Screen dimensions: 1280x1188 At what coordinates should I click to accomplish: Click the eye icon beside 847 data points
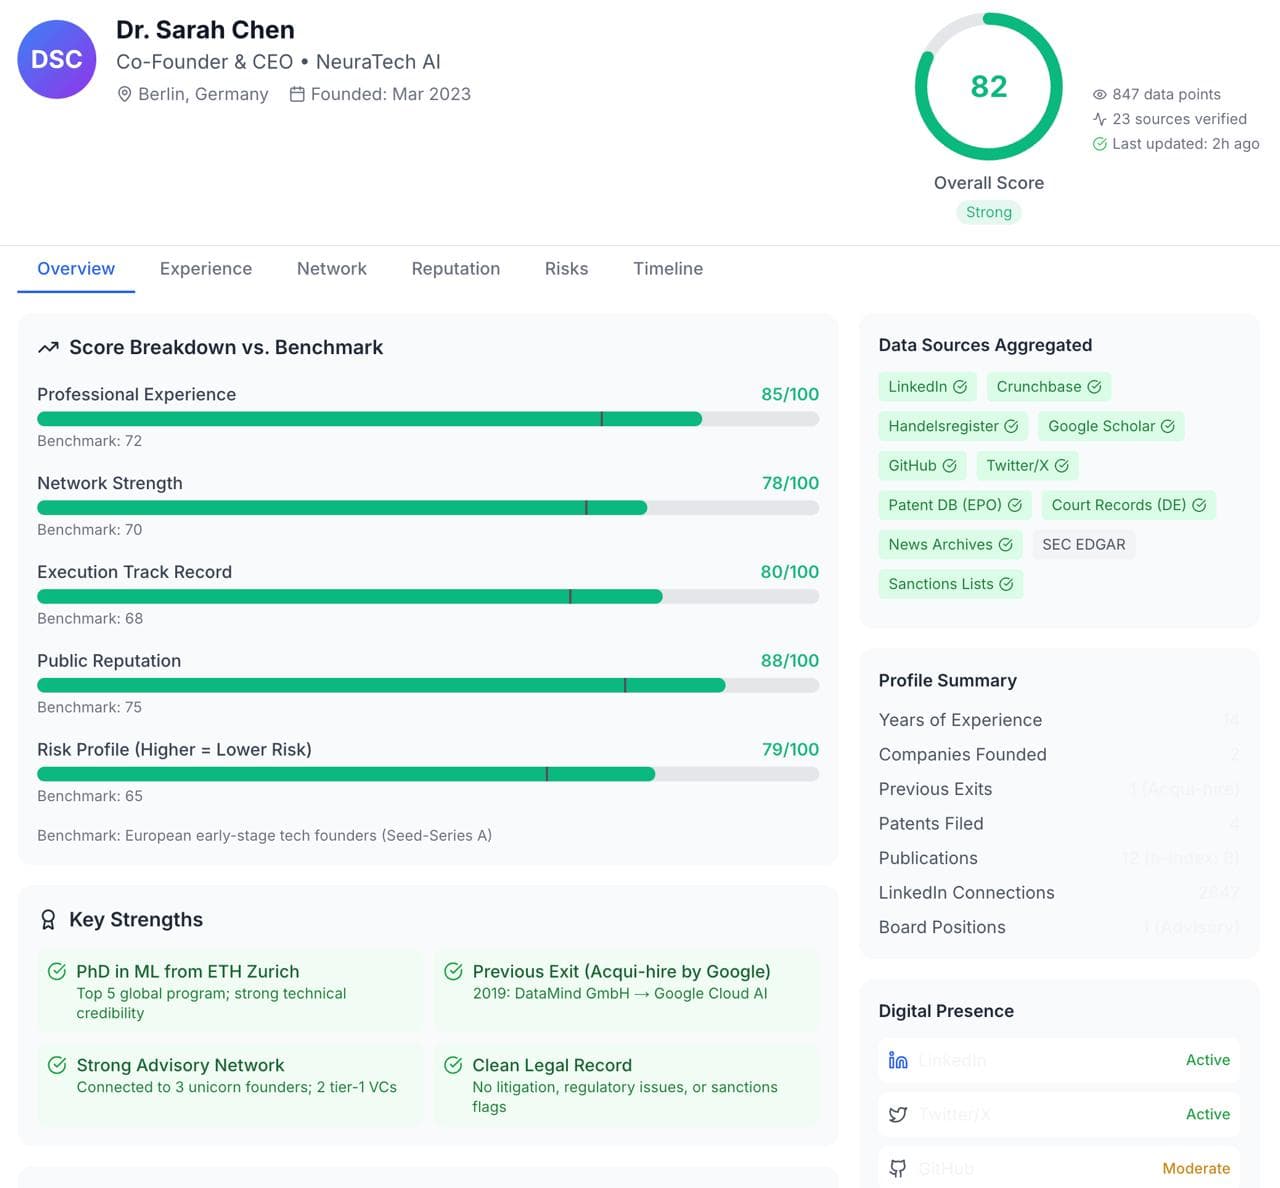(1099, 94)
